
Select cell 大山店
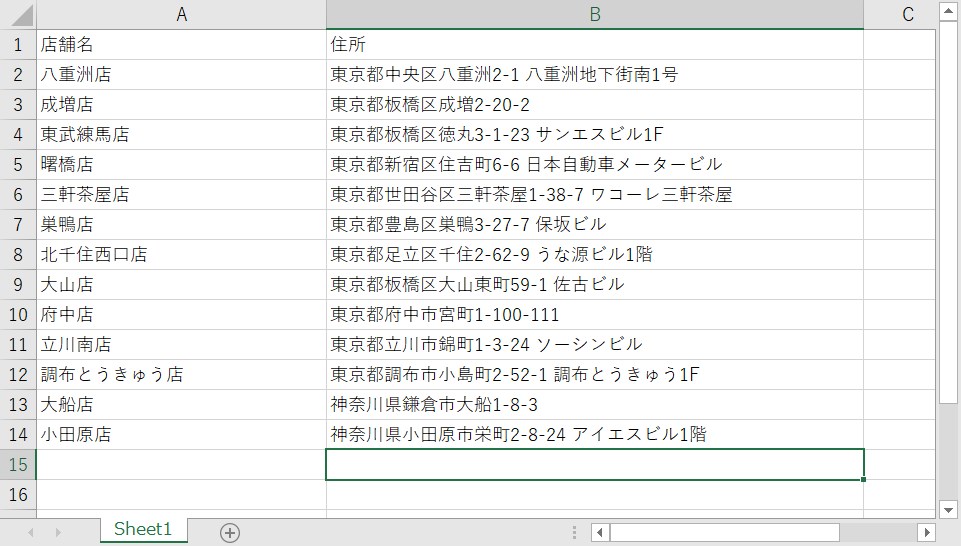(x=181, y=285)
